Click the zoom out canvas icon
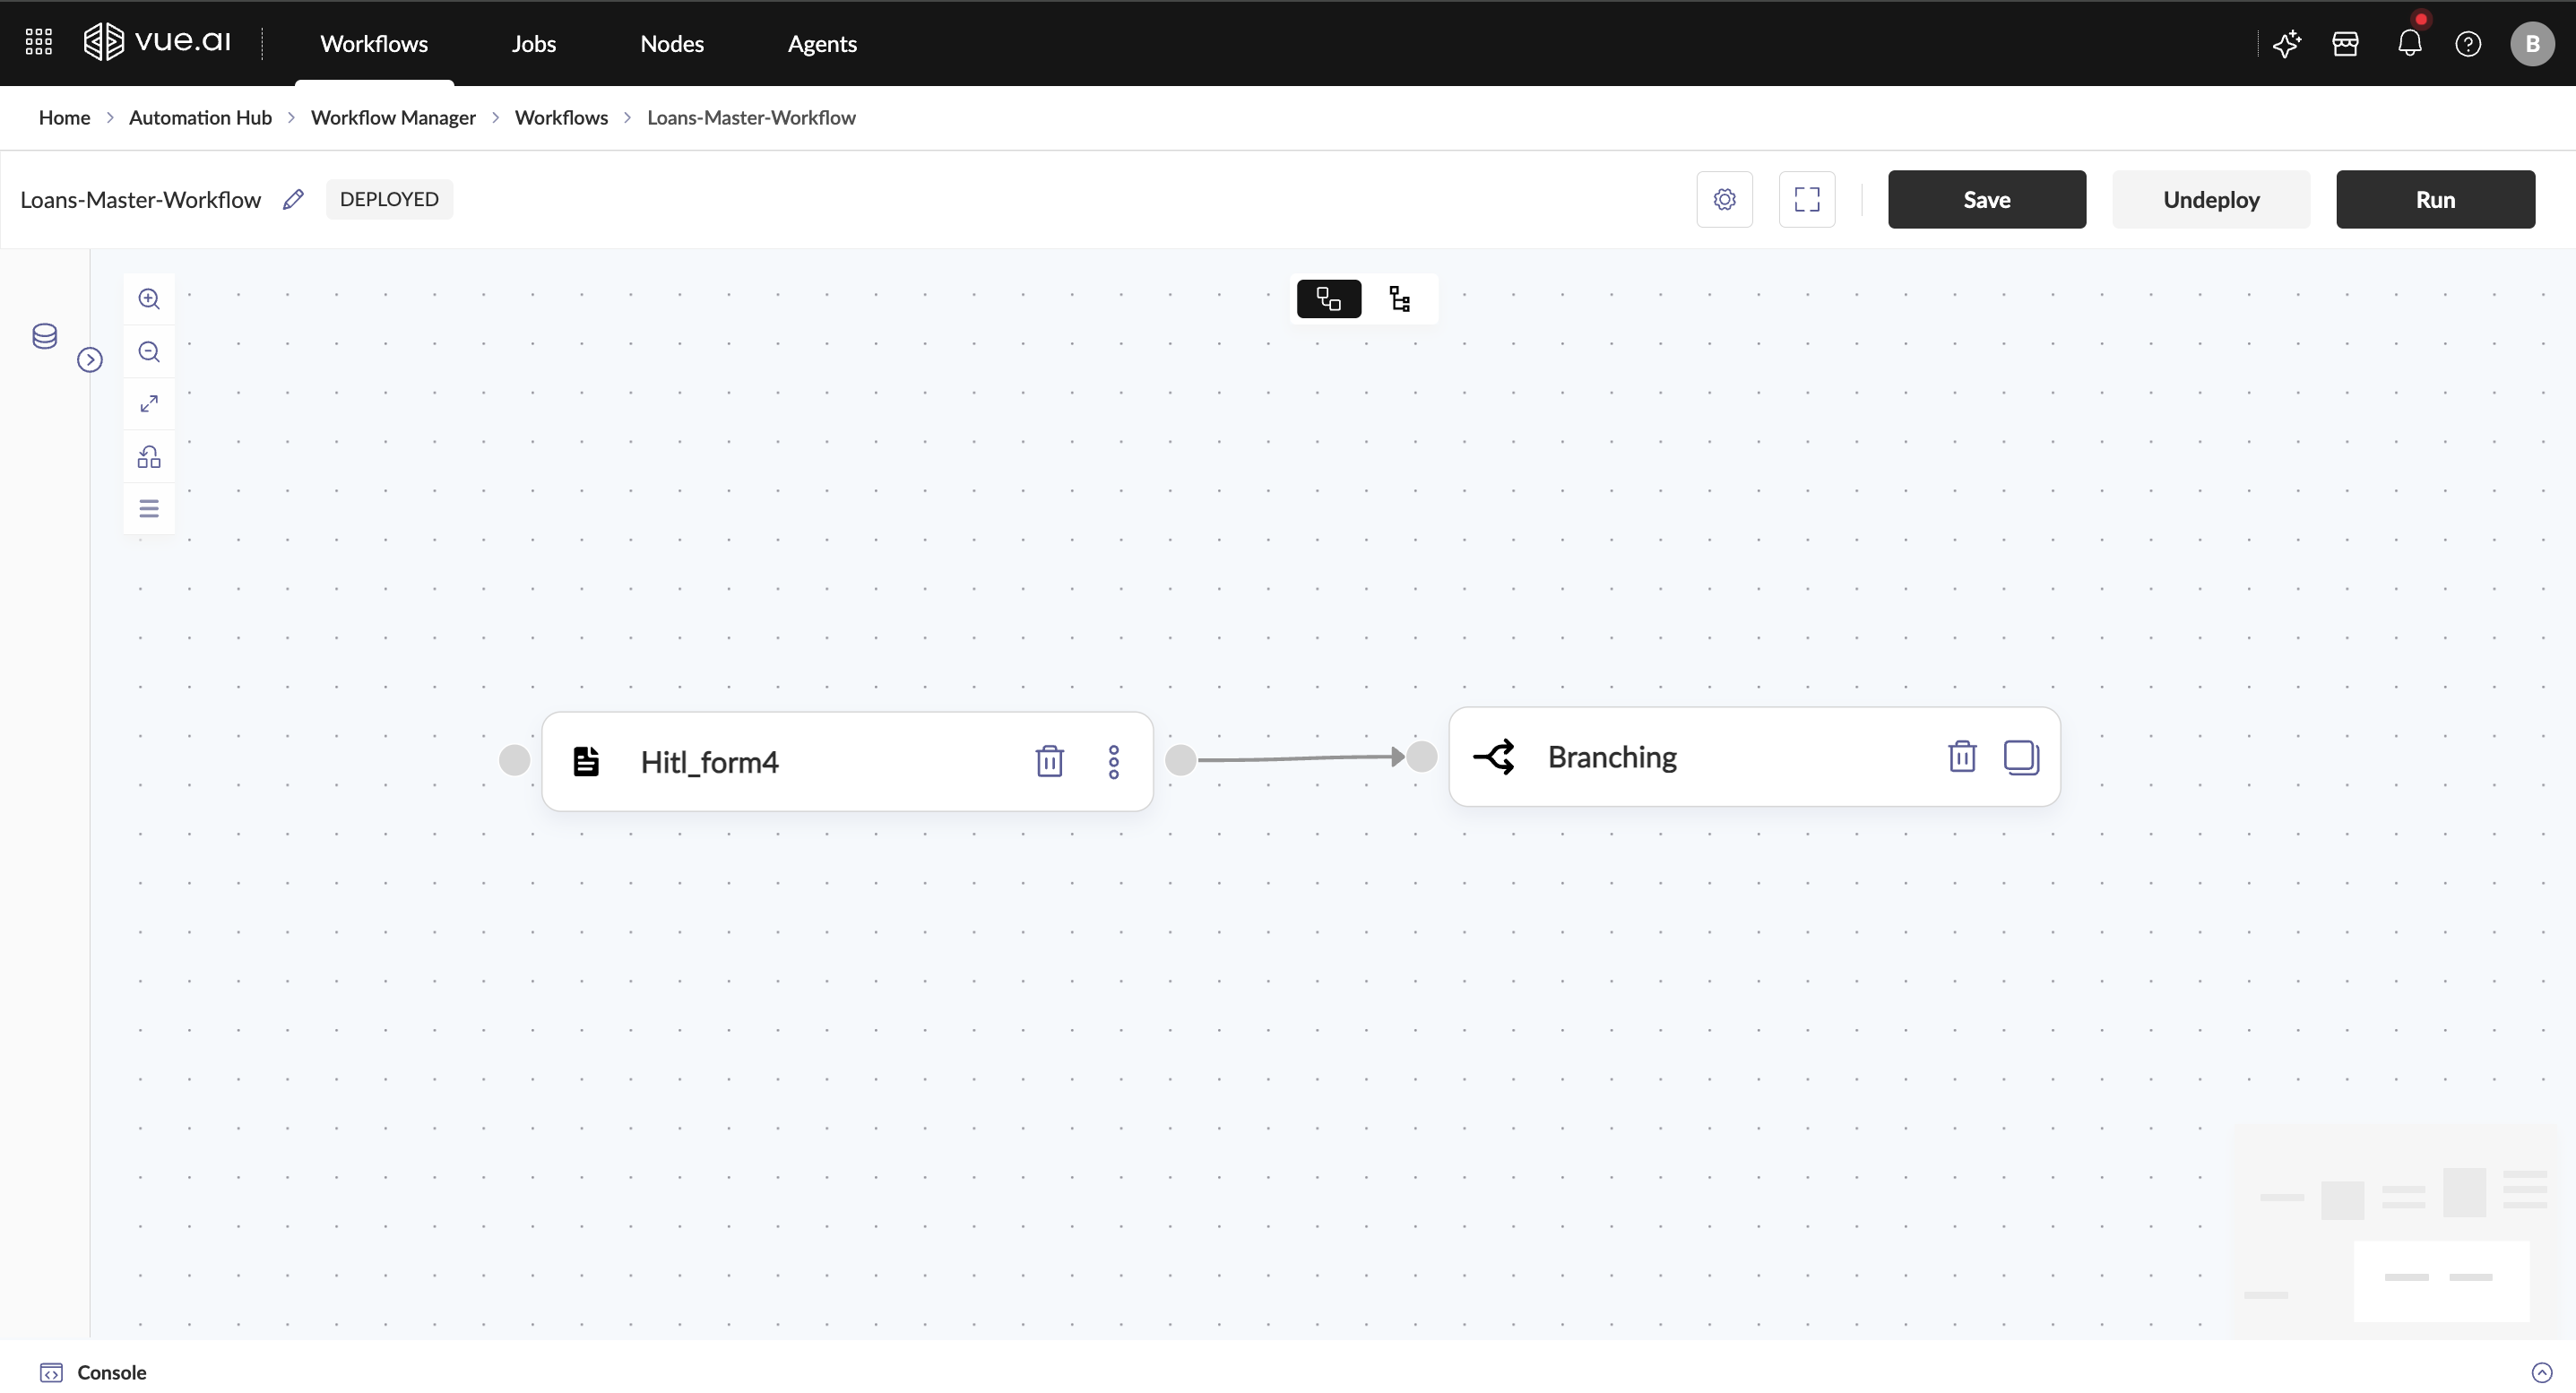Viewport: 2576px width, 1393px height. 149,352
